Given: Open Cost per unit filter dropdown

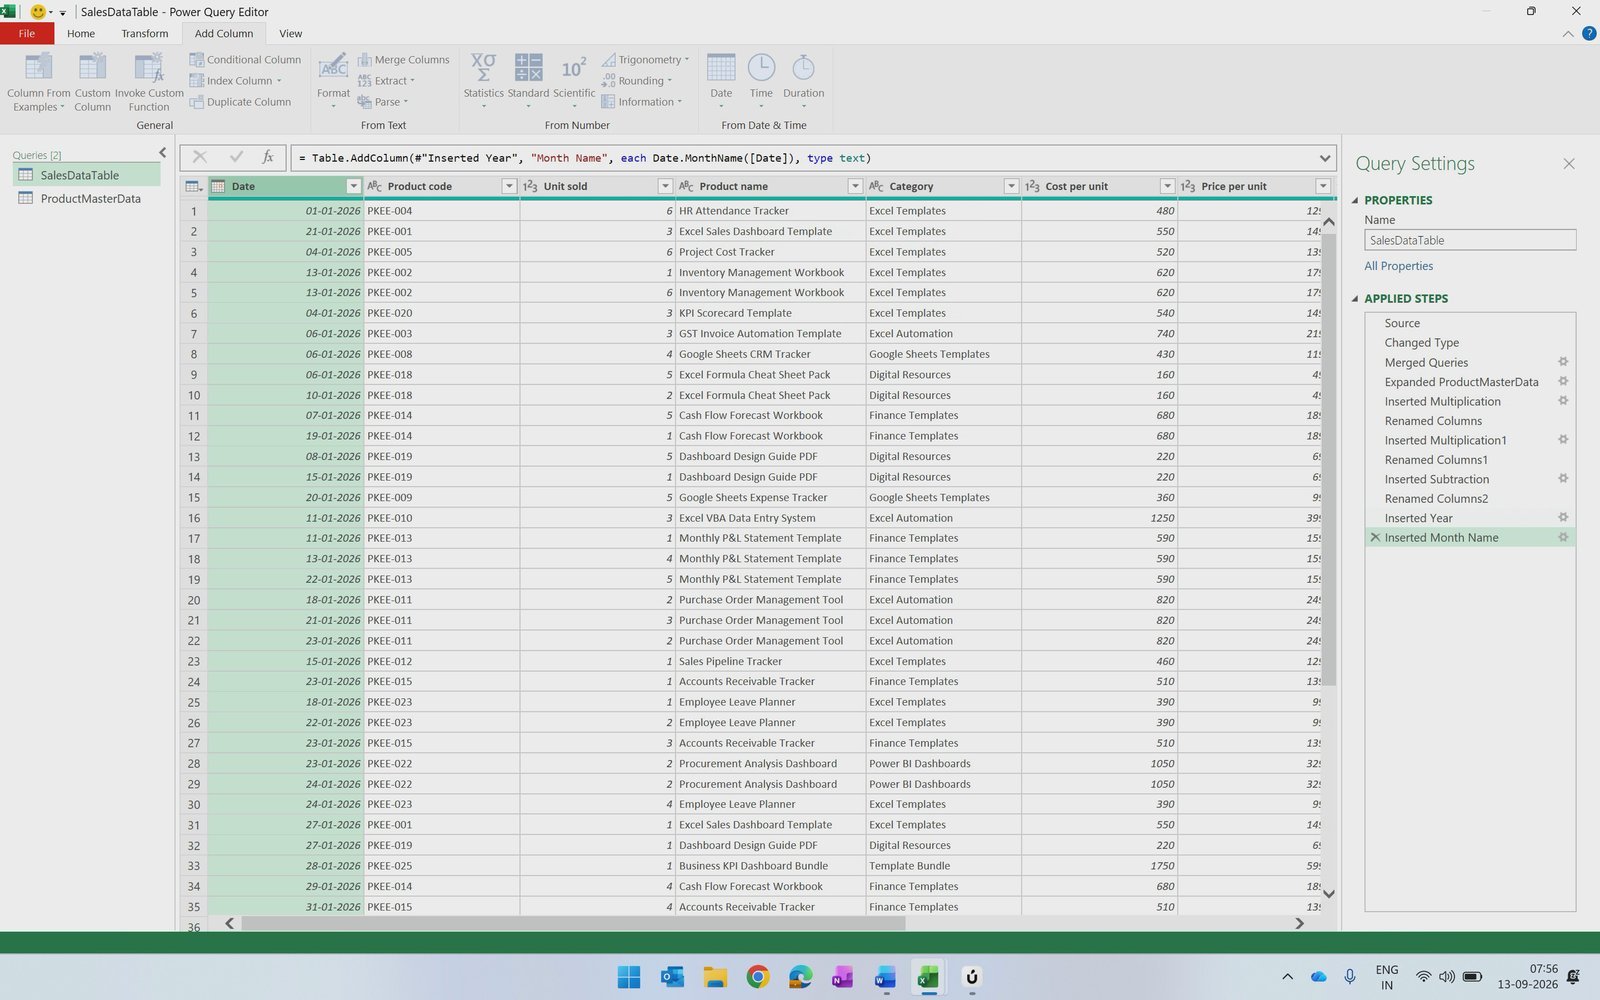Looking at the screenshot, I should click(x=1167, y=186).
